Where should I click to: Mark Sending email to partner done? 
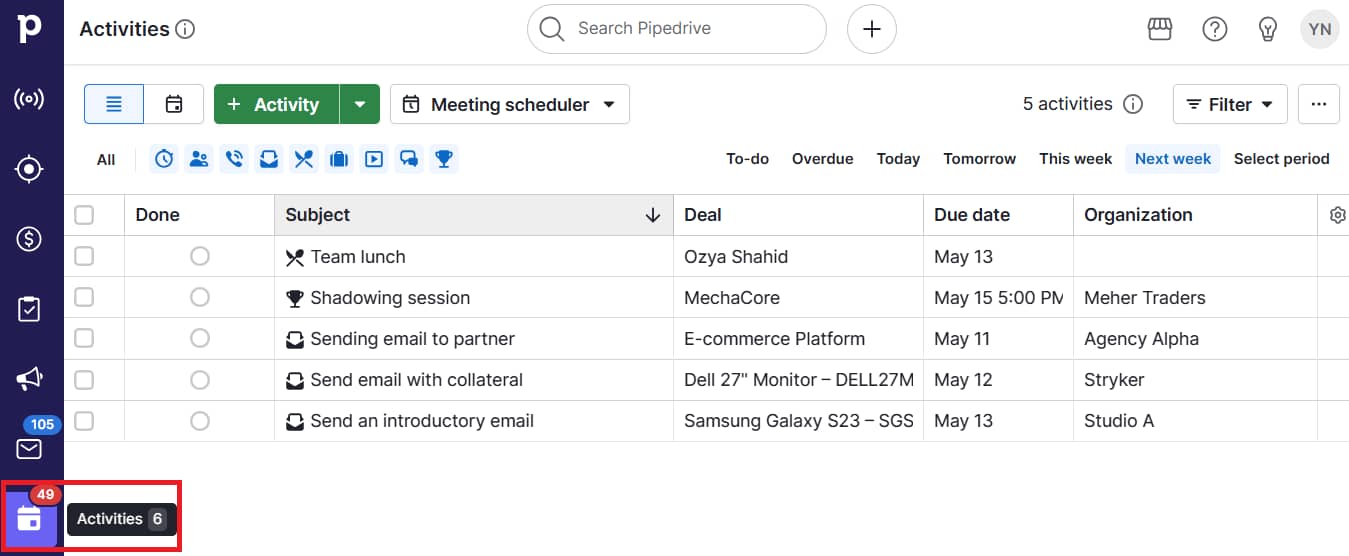pos(200,338)
